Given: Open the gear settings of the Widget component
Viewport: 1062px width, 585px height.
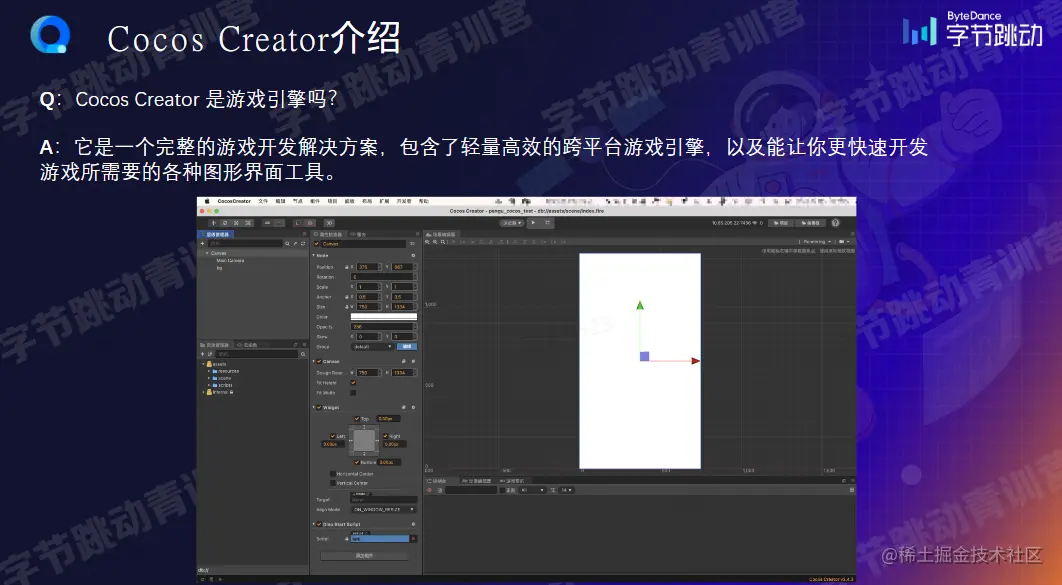Looking at the screenshot, I should [x=413, y=408].
